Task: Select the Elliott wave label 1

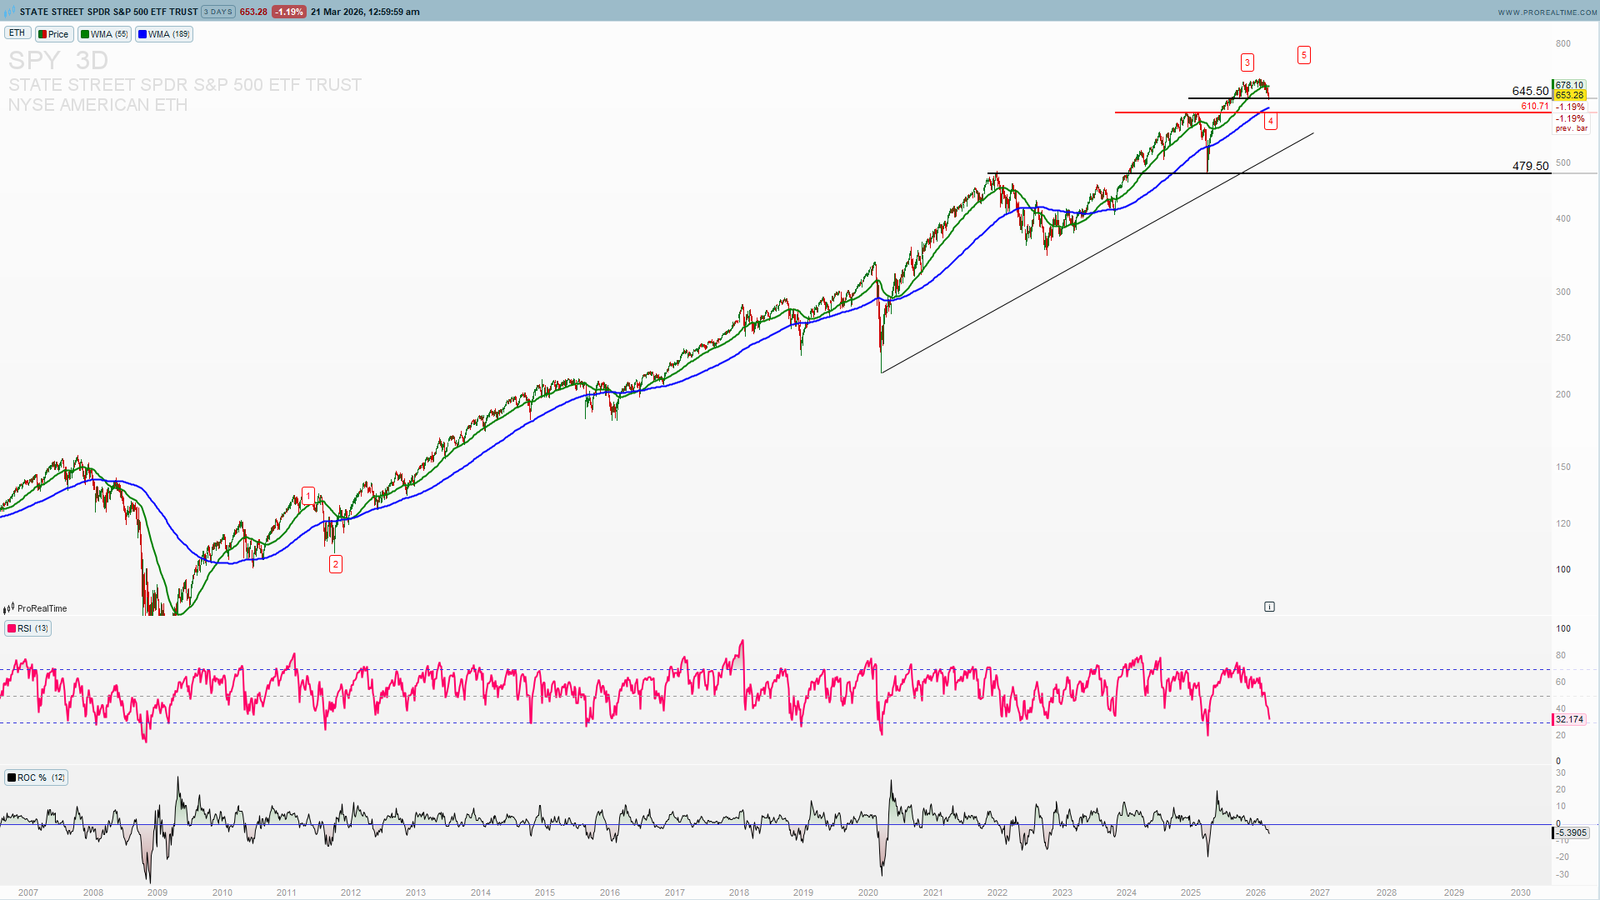Action: point(309,495)
